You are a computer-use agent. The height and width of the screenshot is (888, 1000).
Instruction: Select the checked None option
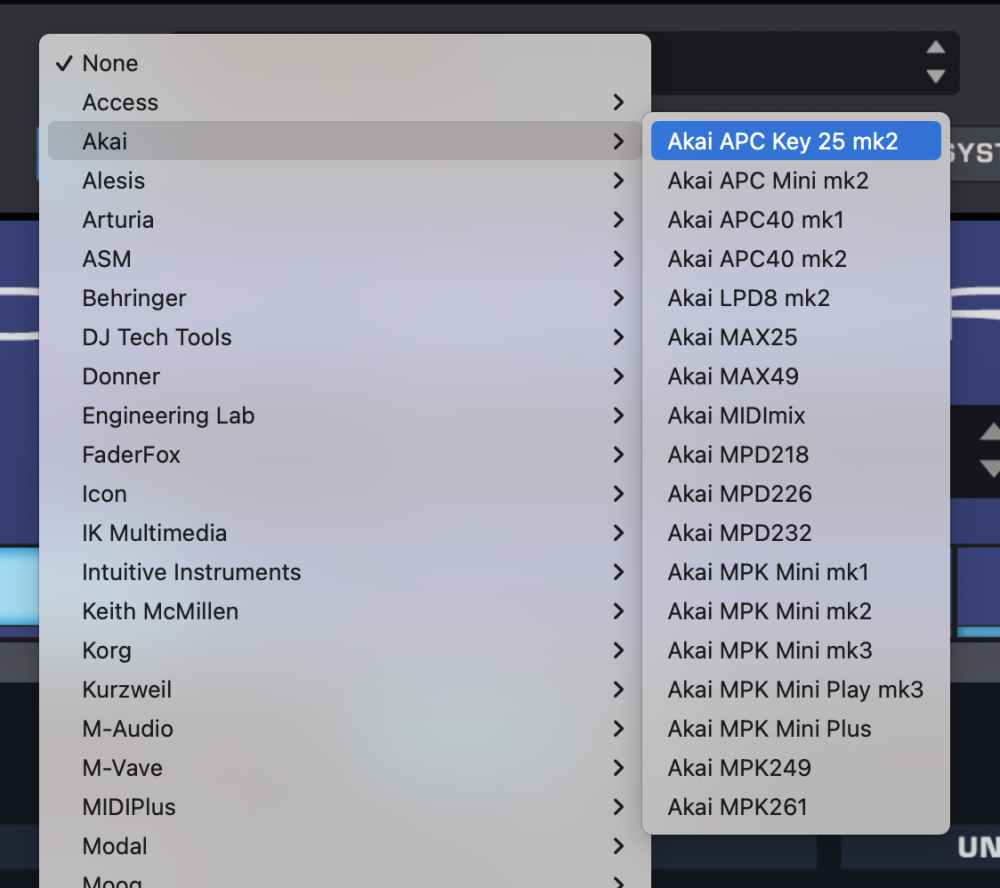tap(344, 63)
